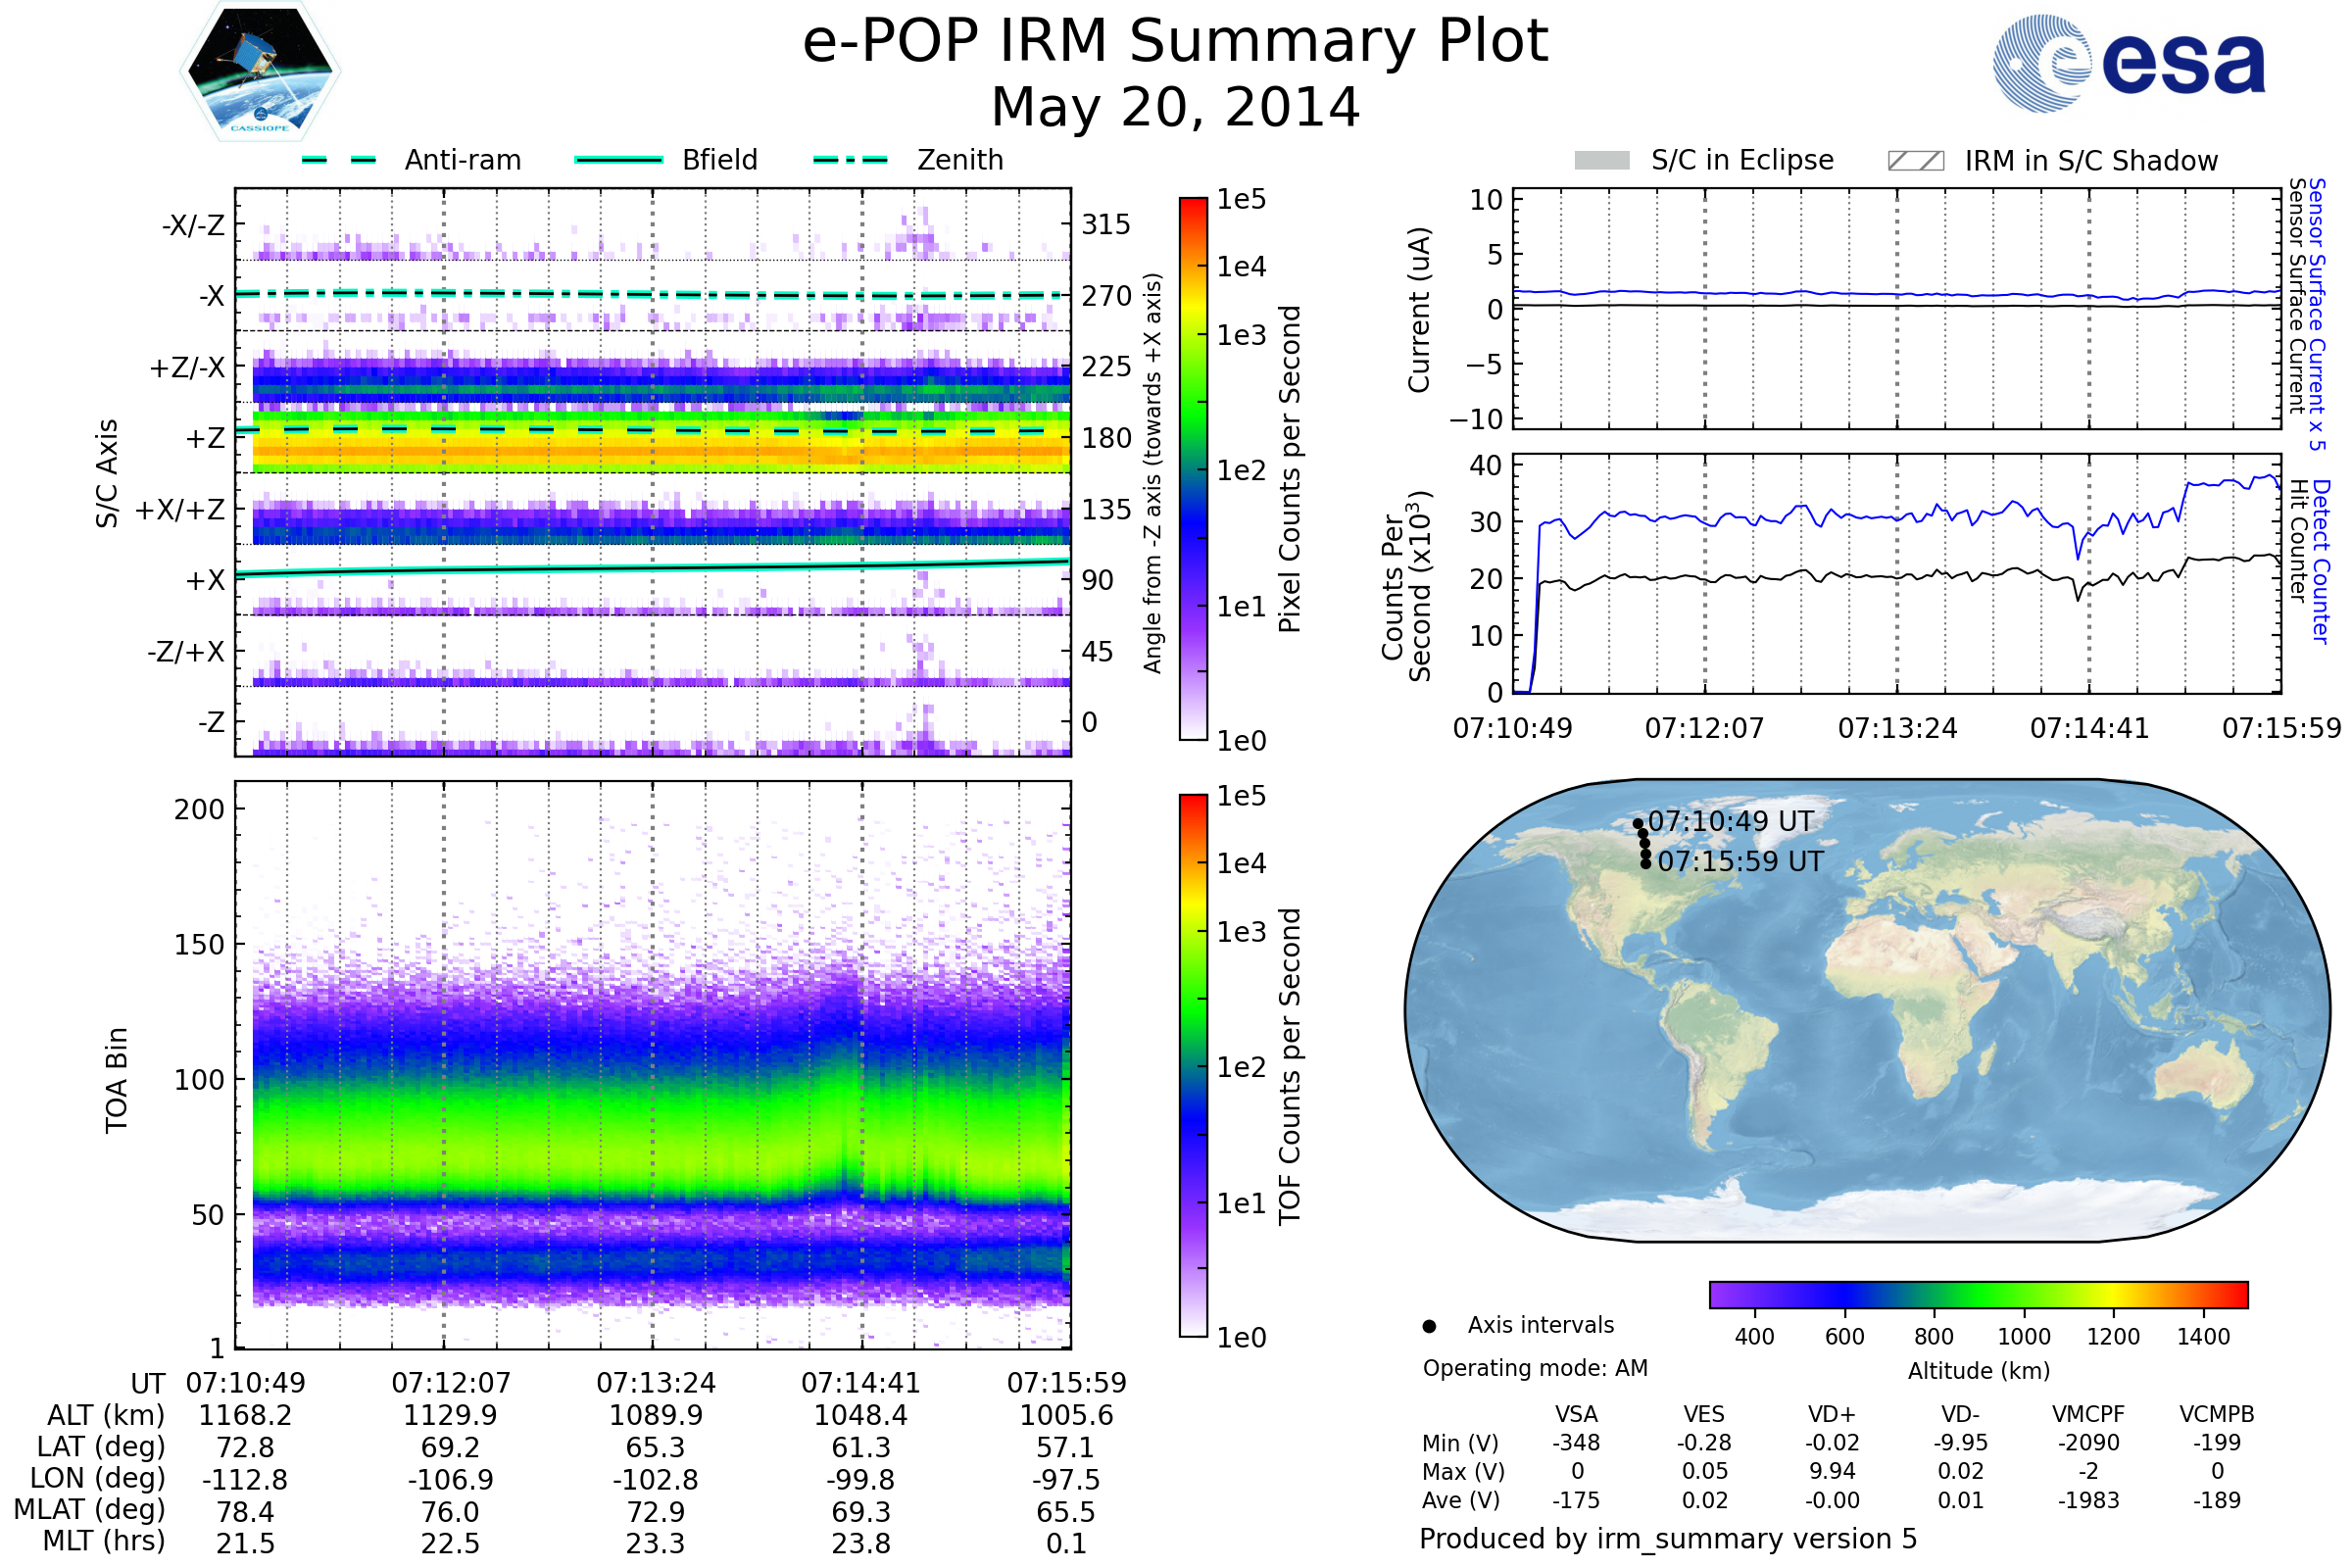
Task: Click the S/C in Eclipse gray swatch
Action: pos(1601,161)
